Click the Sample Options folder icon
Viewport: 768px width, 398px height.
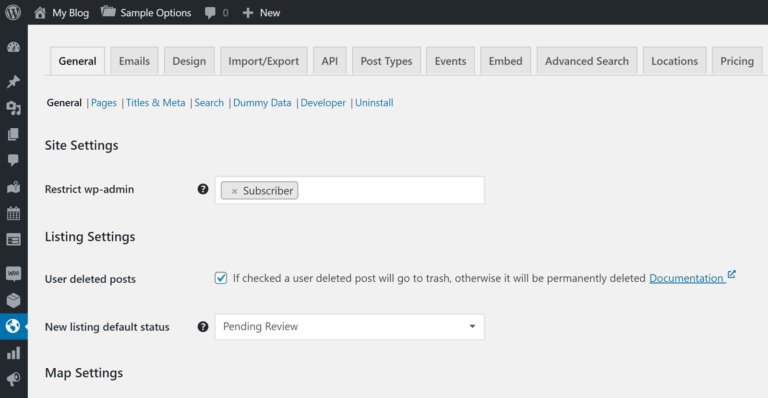click(108, 12)
